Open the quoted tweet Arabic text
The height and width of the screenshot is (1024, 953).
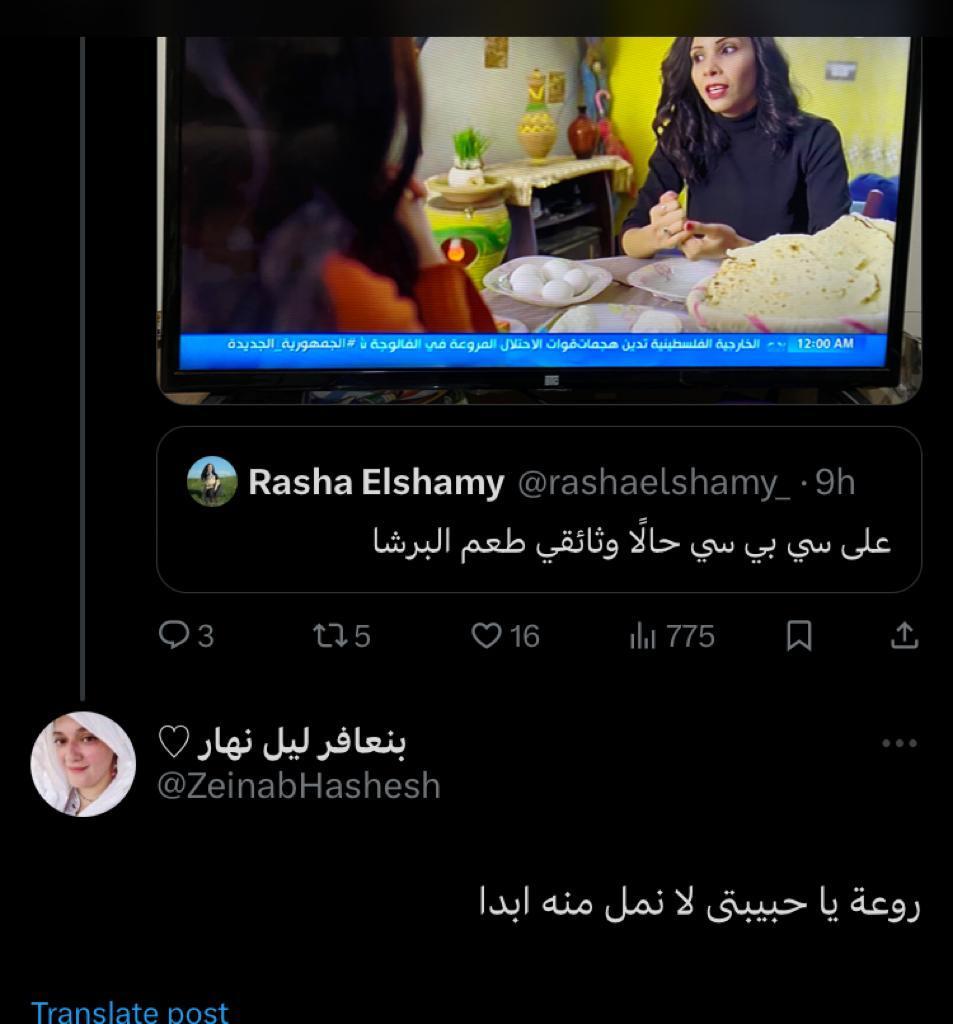[632, 543]
